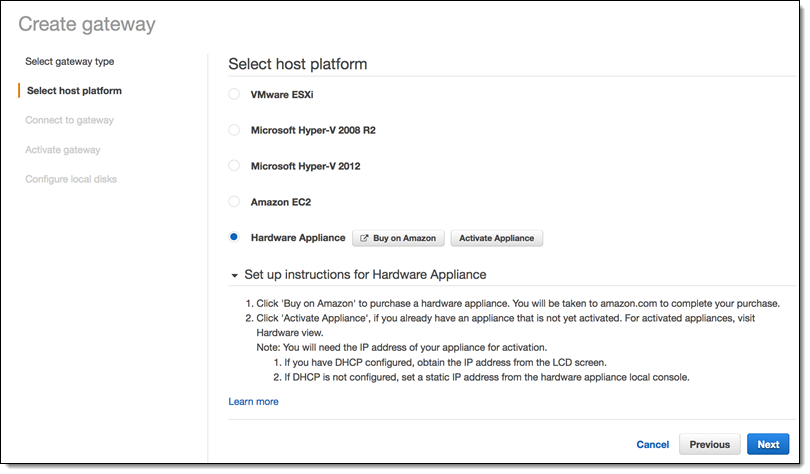Choose Microsoft Hyper-V 2008 R2 option

[x=234, y=130]
